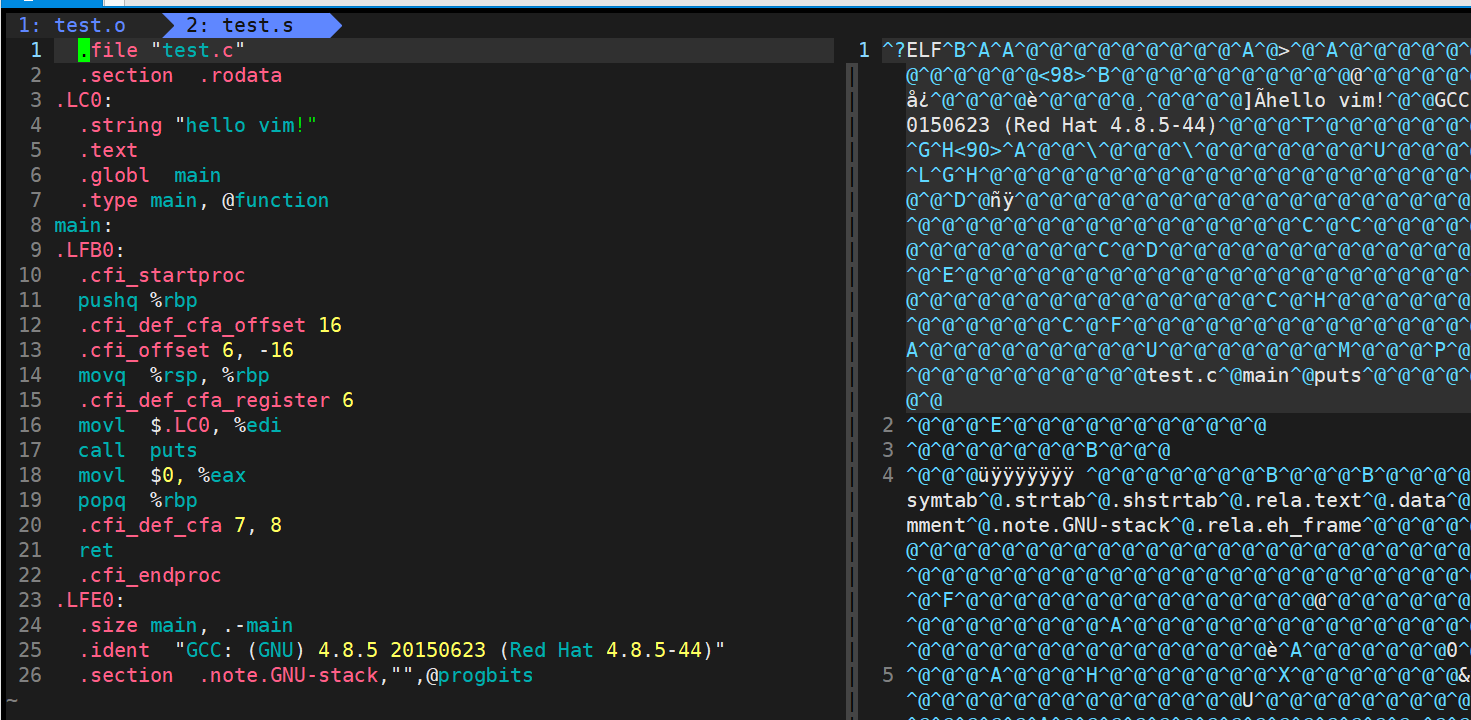Click the '.LFE0:' label
Image resolution: width=1471 pixels, height=720 pixels.
[x=91, y=600]
